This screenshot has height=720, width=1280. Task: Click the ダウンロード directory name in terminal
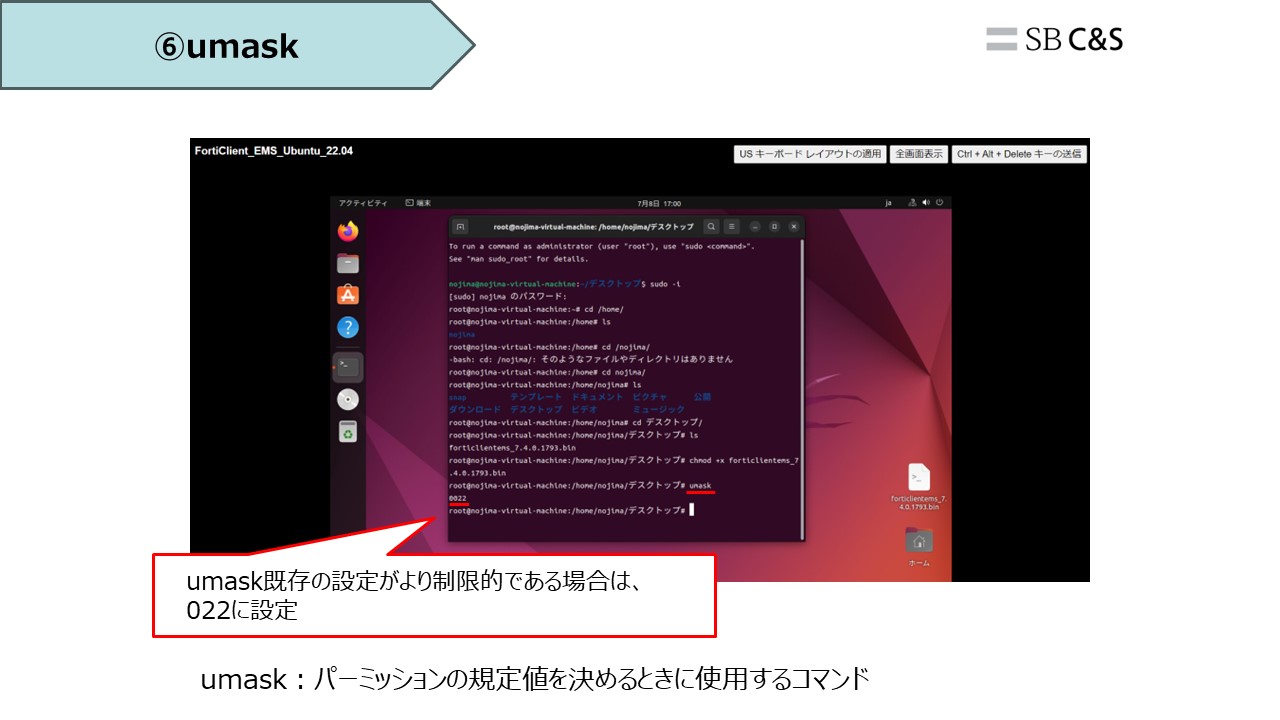tap(475, 410)
